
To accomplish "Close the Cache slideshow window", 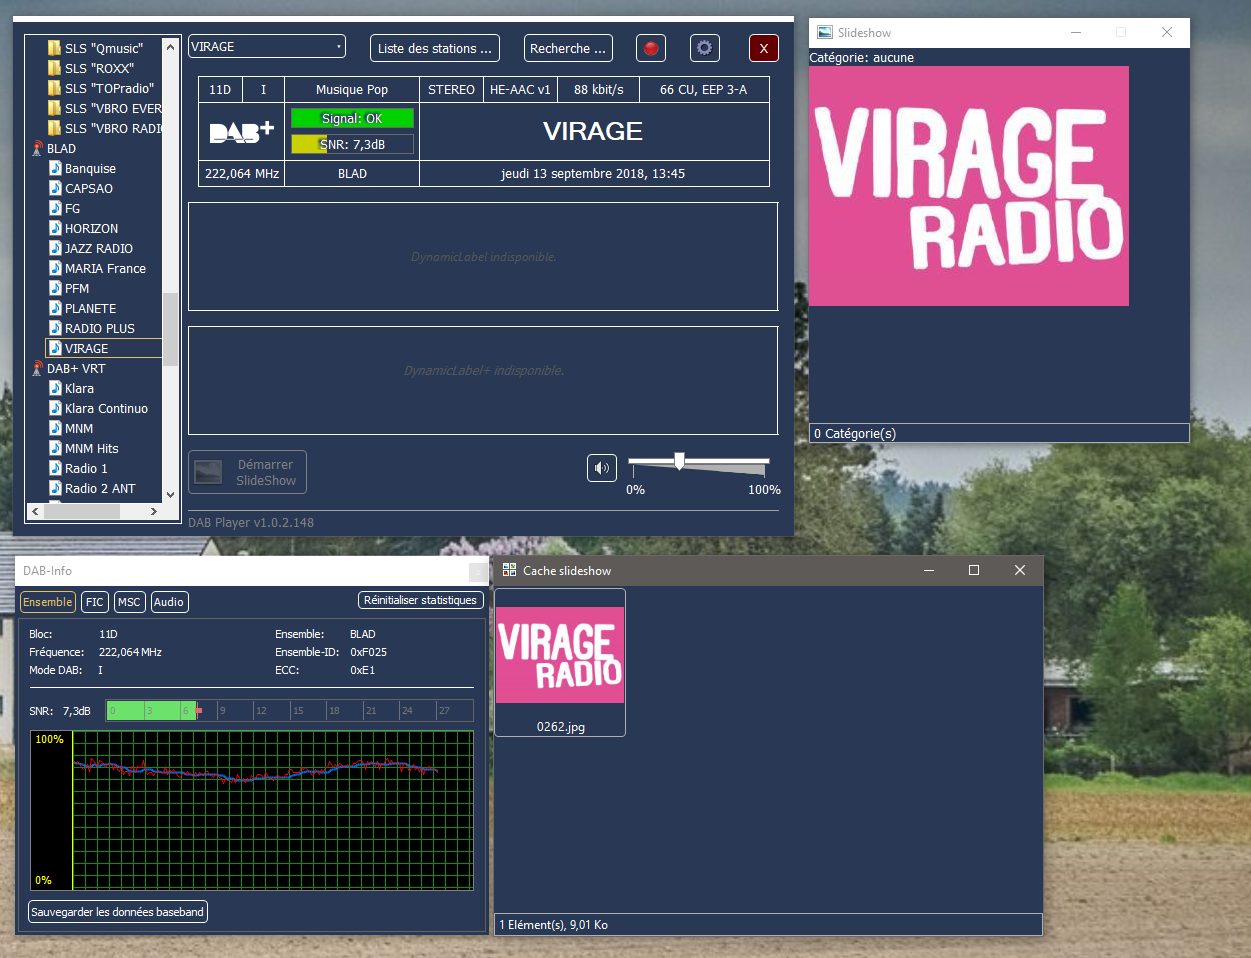I will click(1020, 570).
